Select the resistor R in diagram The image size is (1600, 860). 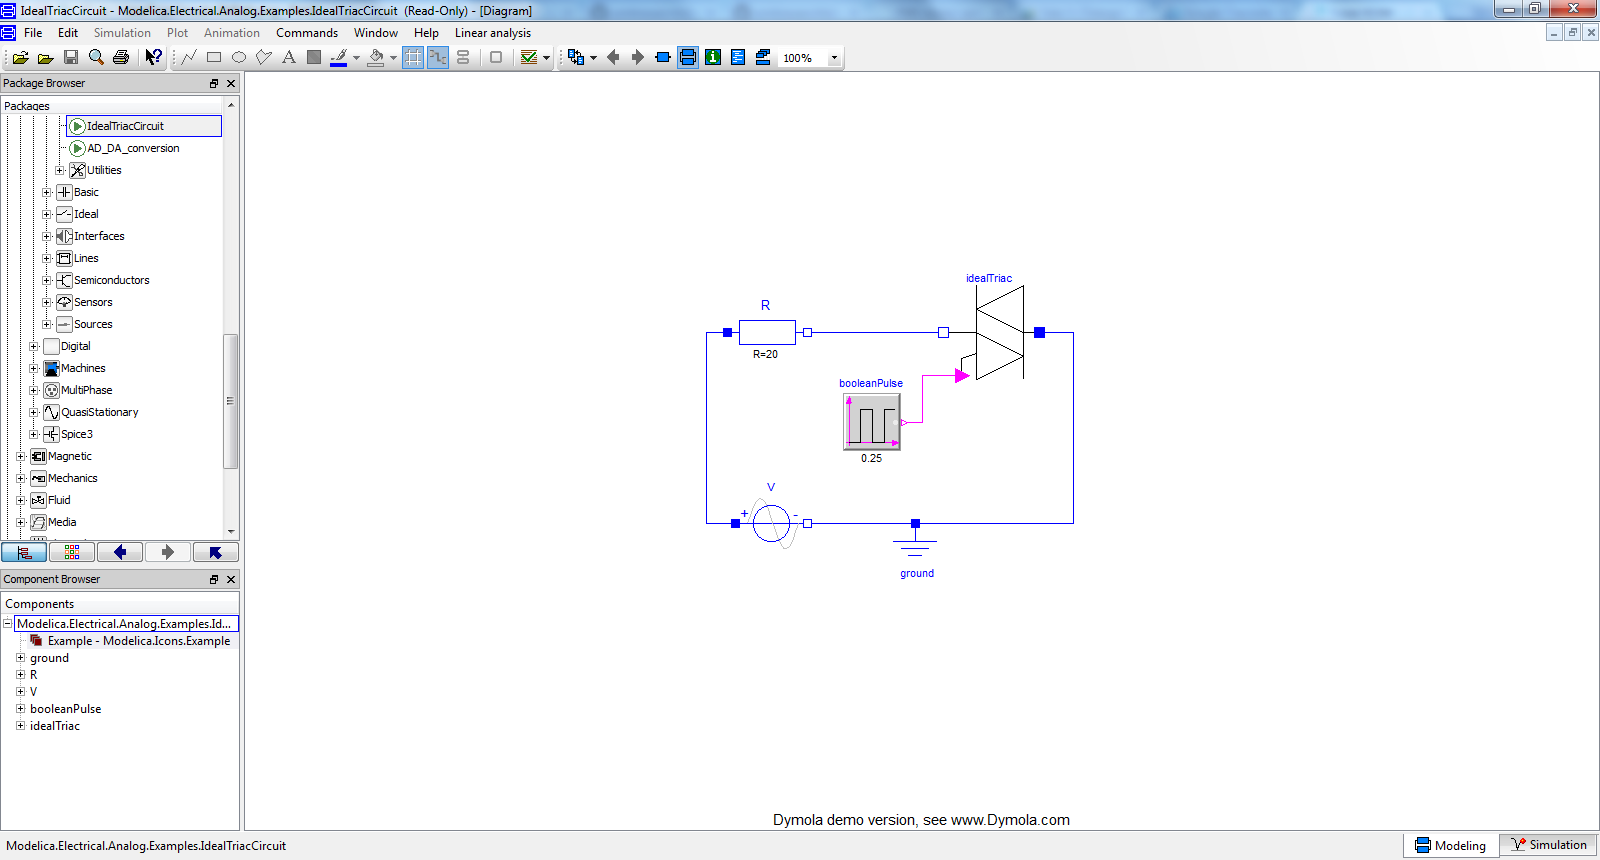pos(767,332)
